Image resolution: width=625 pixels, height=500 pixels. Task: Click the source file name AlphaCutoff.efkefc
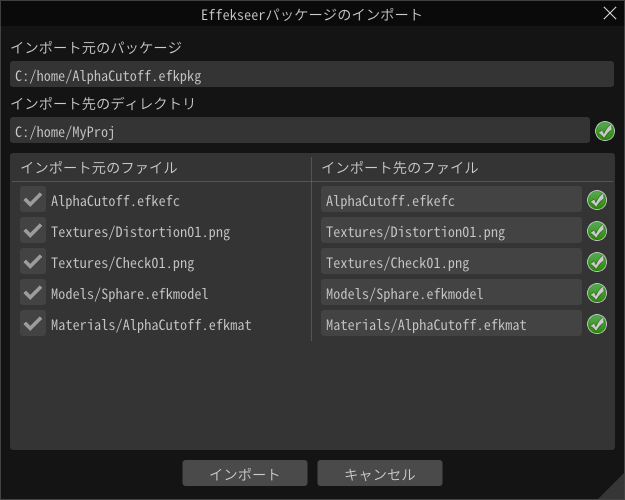[115, 201]
